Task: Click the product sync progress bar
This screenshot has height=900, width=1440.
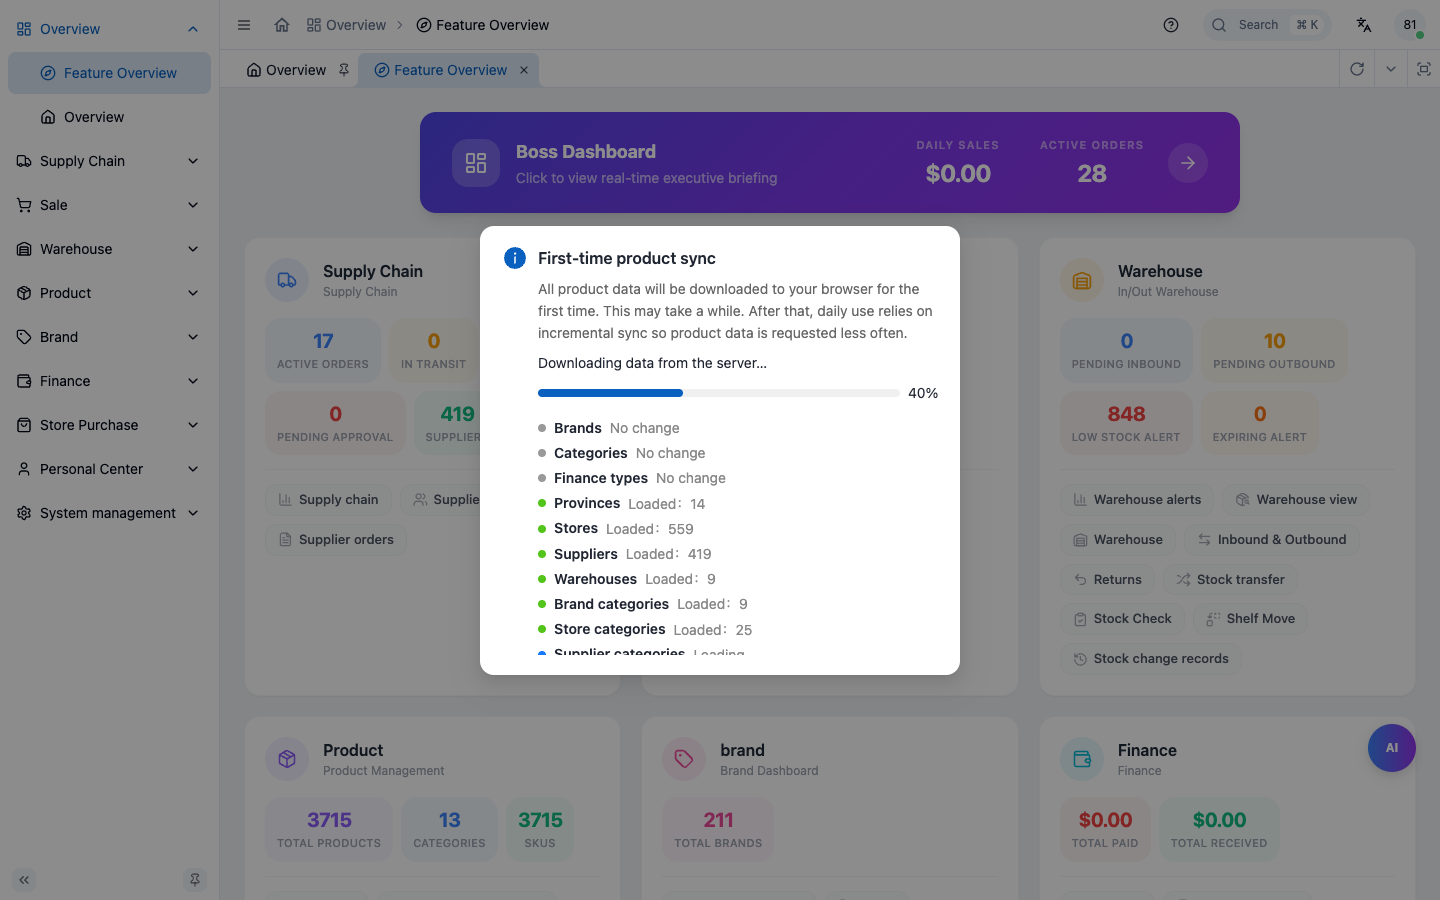Action: [x=718, y=393]
